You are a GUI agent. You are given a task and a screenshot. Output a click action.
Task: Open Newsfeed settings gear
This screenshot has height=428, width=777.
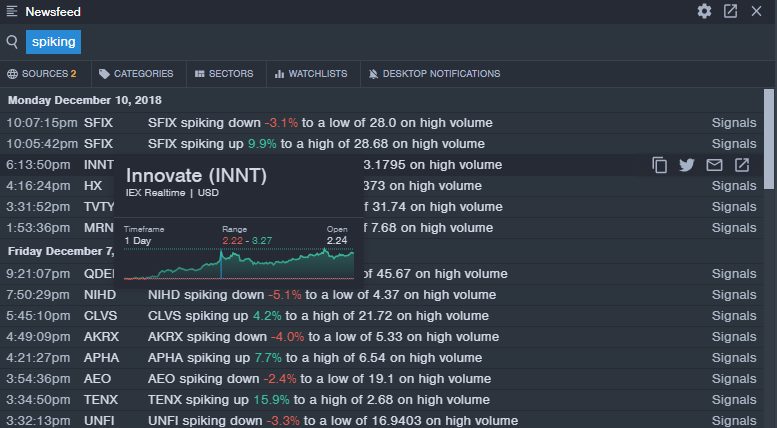(x=704, y=11)
